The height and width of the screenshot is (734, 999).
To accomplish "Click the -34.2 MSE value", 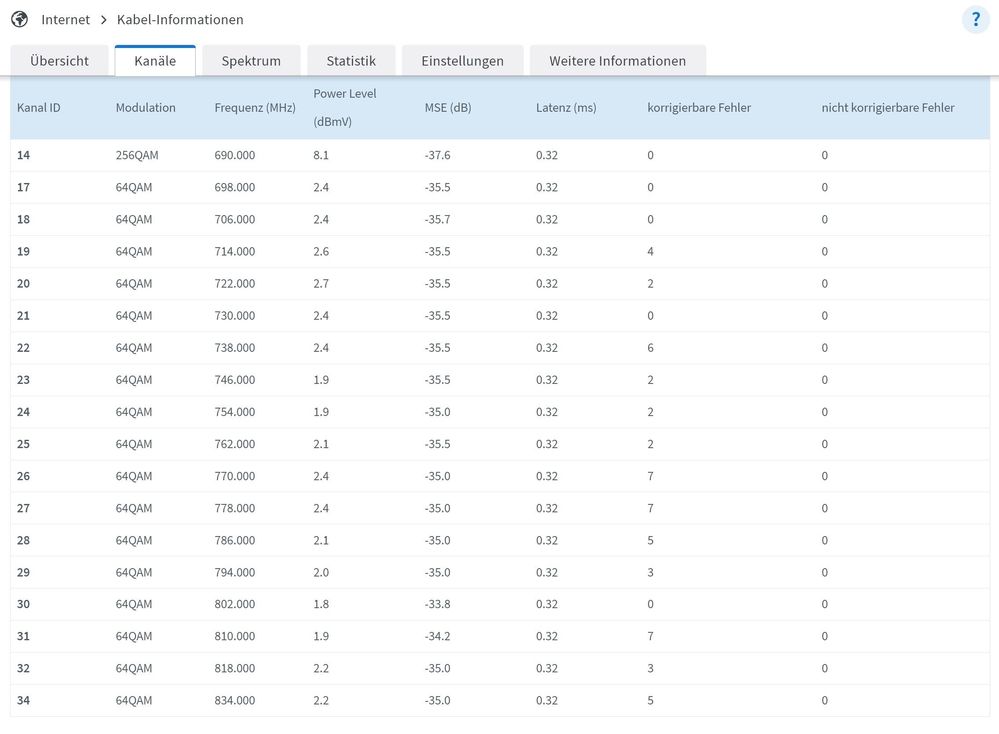I will [x=437, y=636].
